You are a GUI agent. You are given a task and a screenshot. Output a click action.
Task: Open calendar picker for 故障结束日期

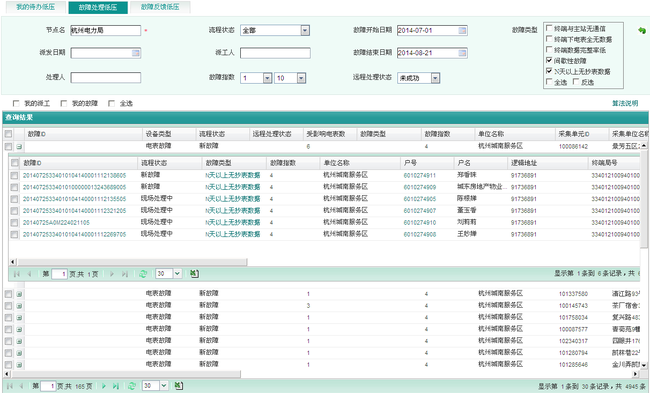[462, 53]
